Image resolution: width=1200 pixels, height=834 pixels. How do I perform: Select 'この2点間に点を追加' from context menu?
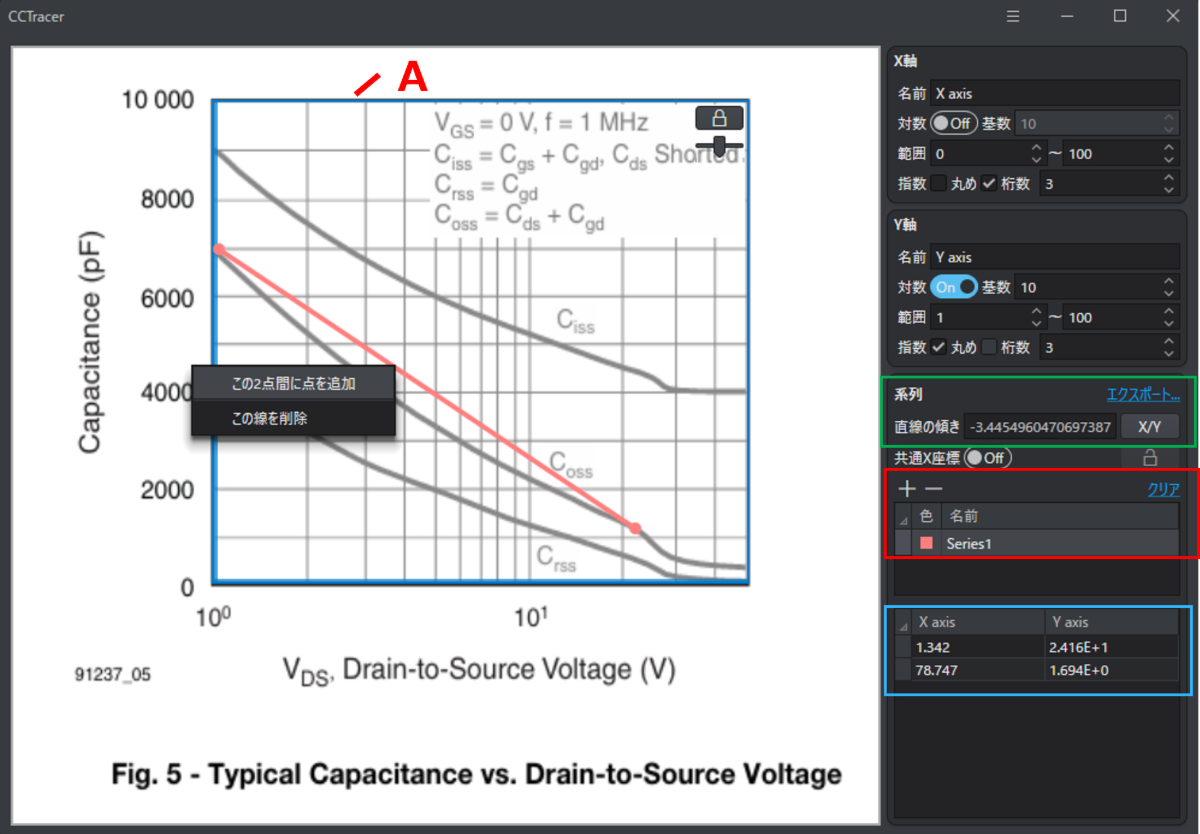pyautogui.click(x=293, y=383)
